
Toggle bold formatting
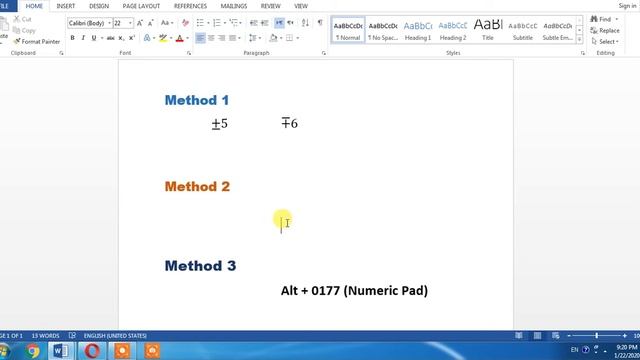[x=72, y=38]
